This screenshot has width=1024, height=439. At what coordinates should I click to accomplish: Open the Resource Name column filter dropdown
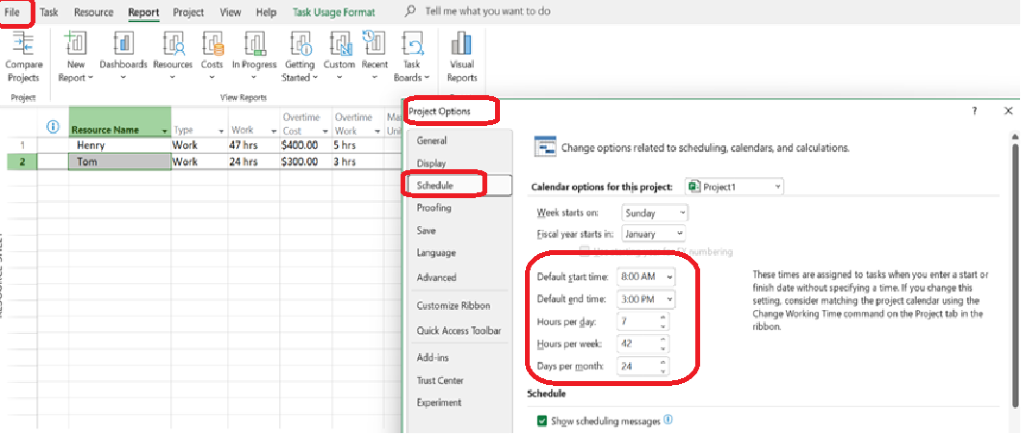click(x=164, y=131)
